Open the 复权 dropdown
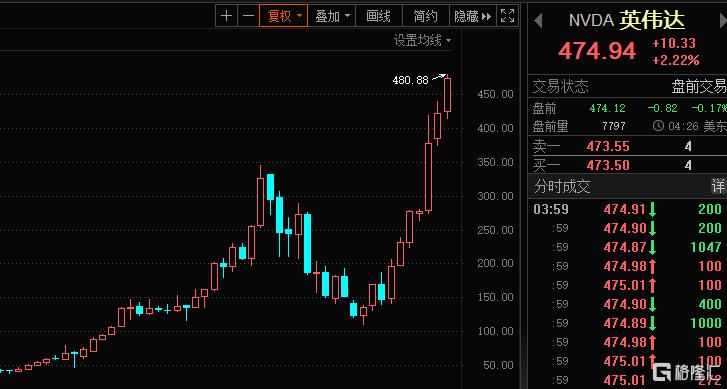Screen dimensions: 727x389 (283, 16)
